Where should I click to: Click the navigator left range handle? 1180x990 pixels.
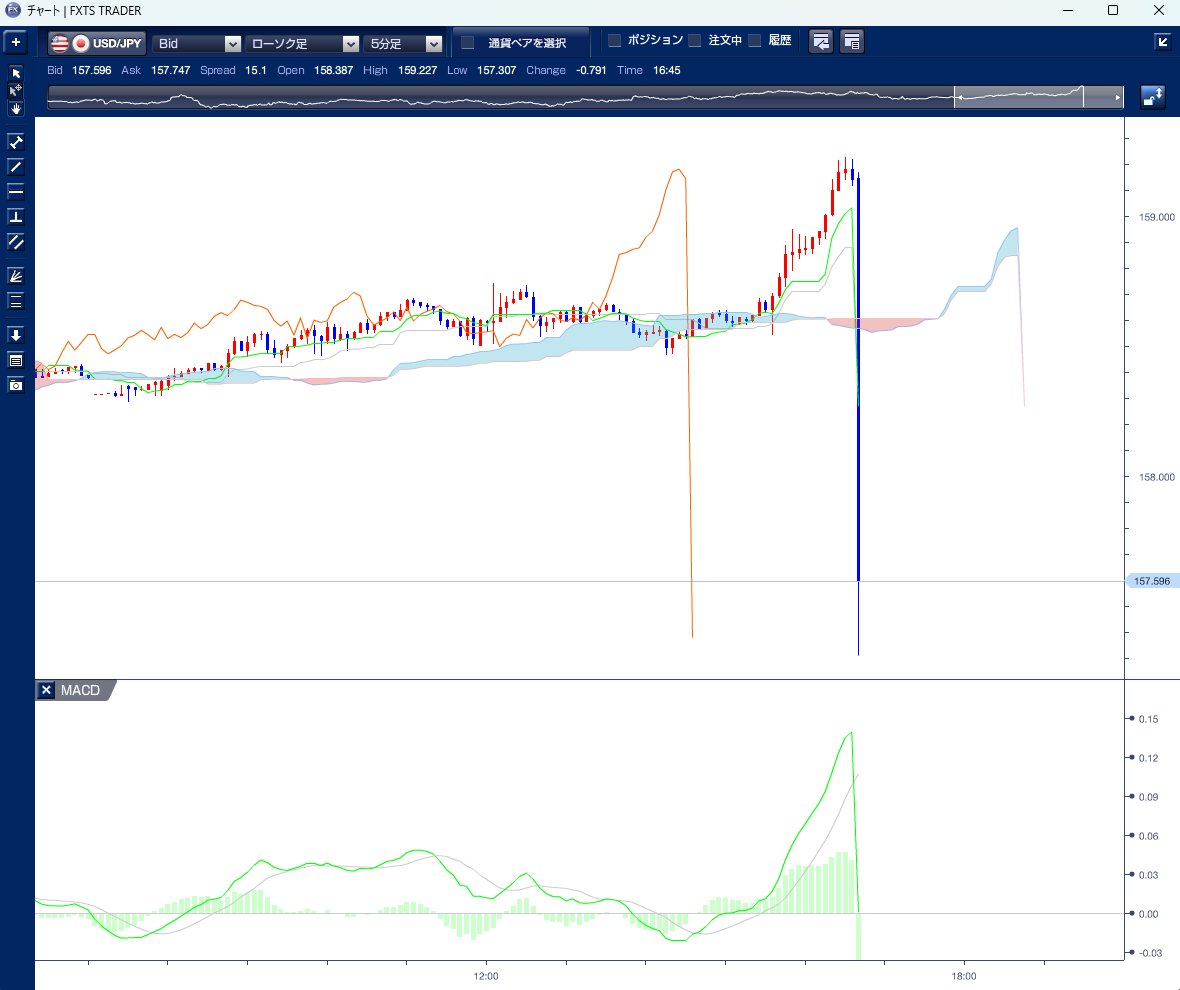(956, 97)
